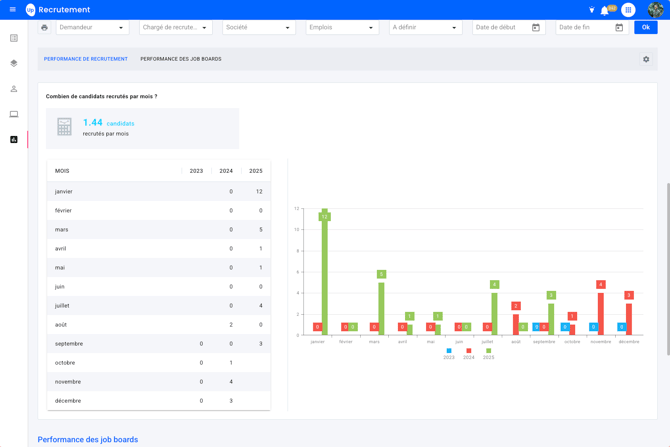The image size is (670, 447).
Task: Click the settings gear on the tab bar
Action: (646, 59)
